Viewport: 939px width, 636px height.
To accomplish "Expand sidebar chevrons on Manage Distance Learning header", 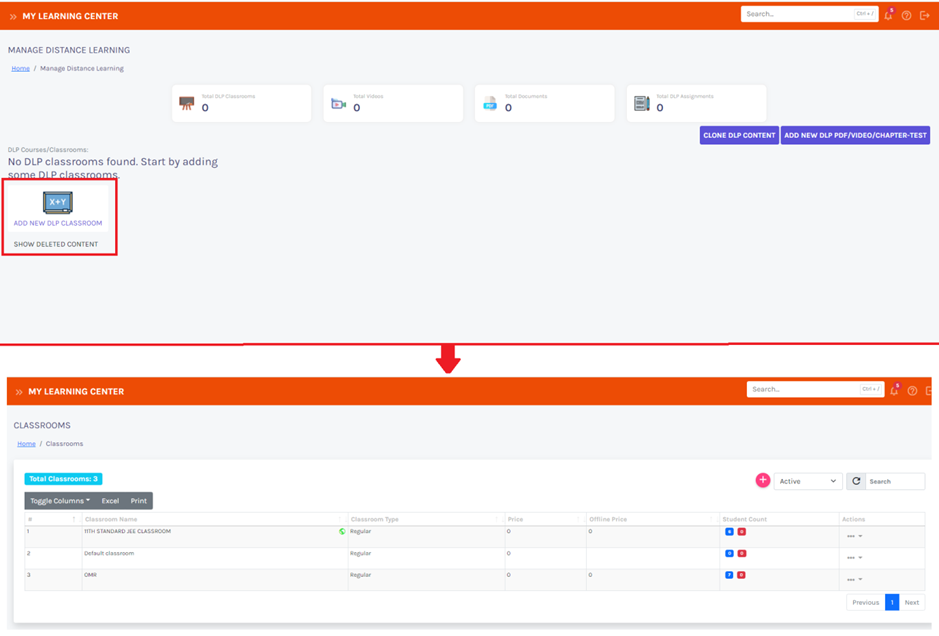I will pos(13,17).
